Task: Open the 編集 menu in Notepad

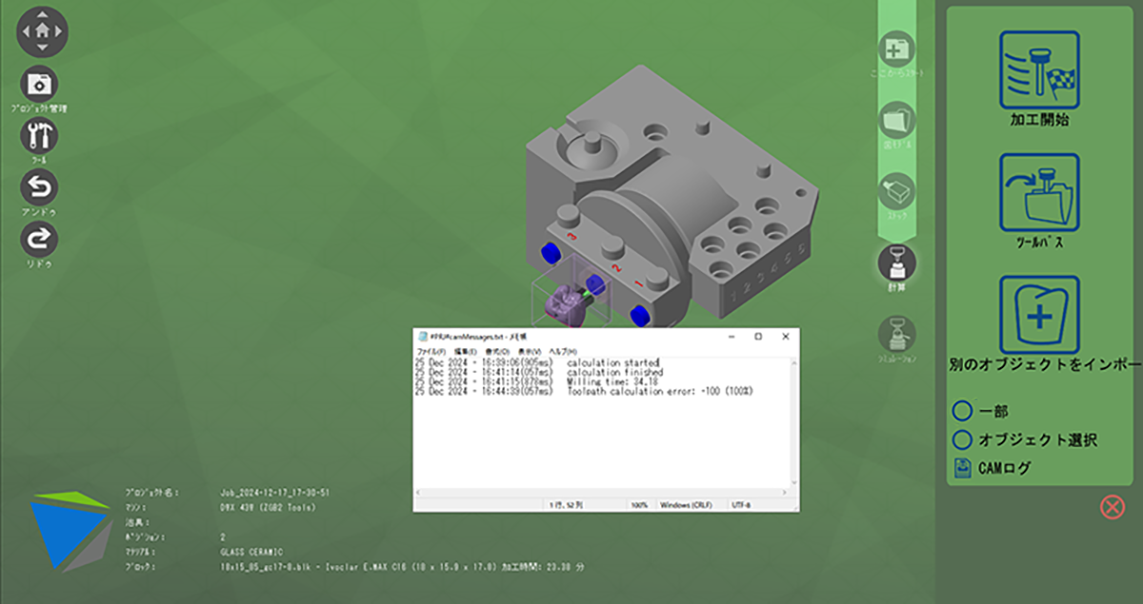Action: [x=465, y=351]
